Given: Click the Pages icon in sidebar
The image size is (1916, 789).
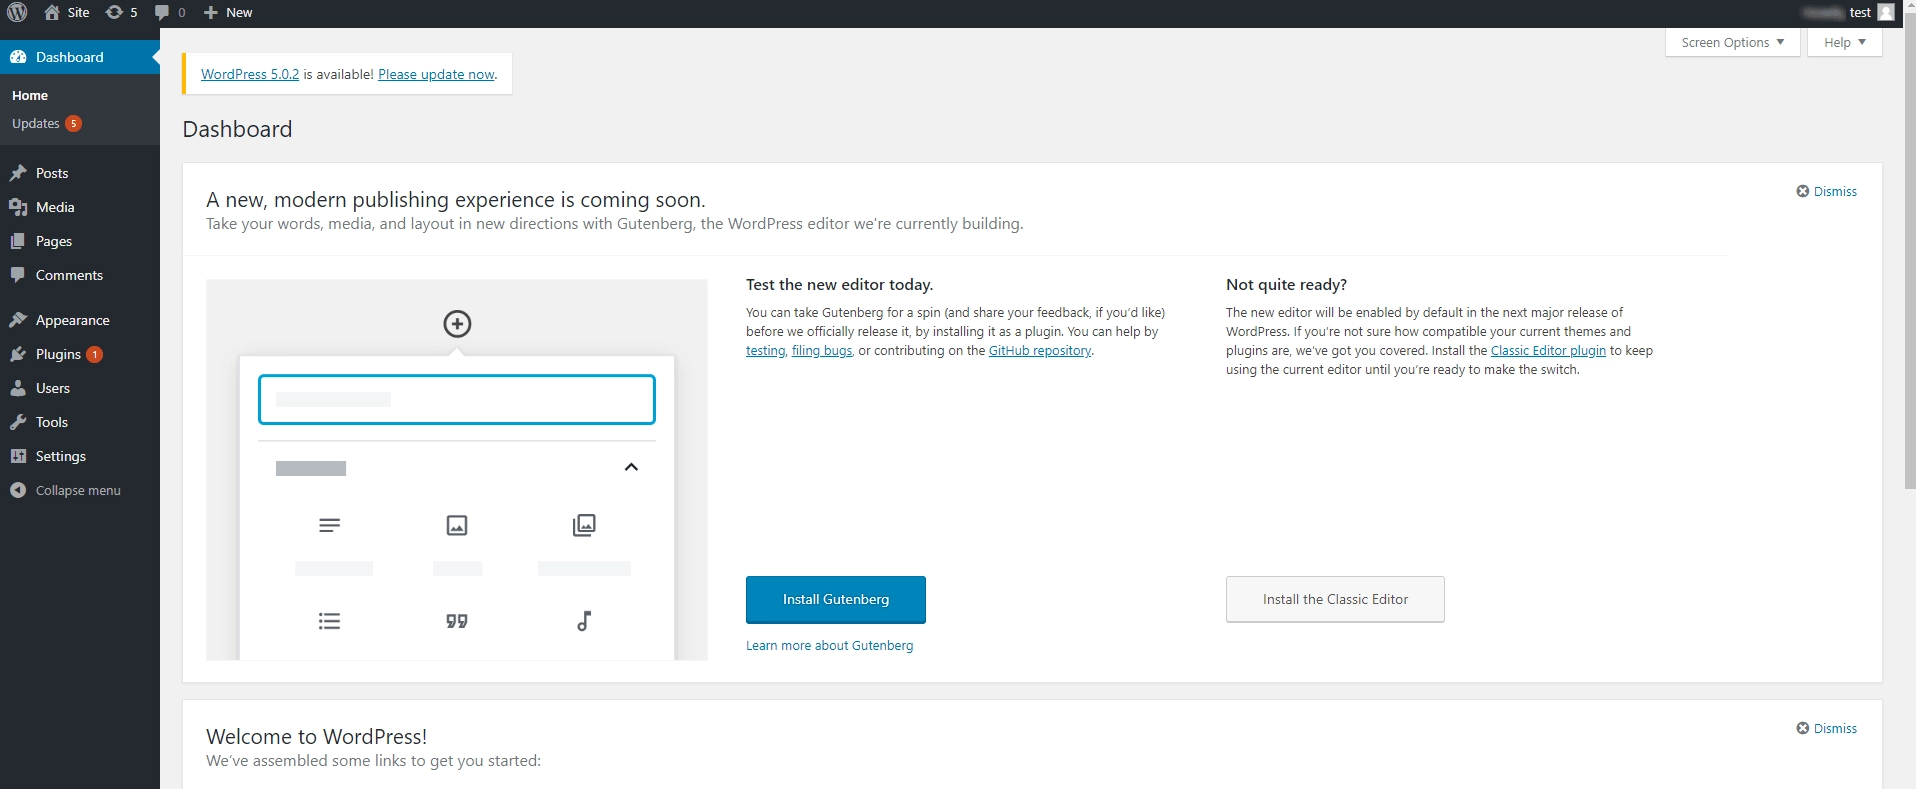Looking at the screenshot, I should pyautogui.click(x=18, y=241).
